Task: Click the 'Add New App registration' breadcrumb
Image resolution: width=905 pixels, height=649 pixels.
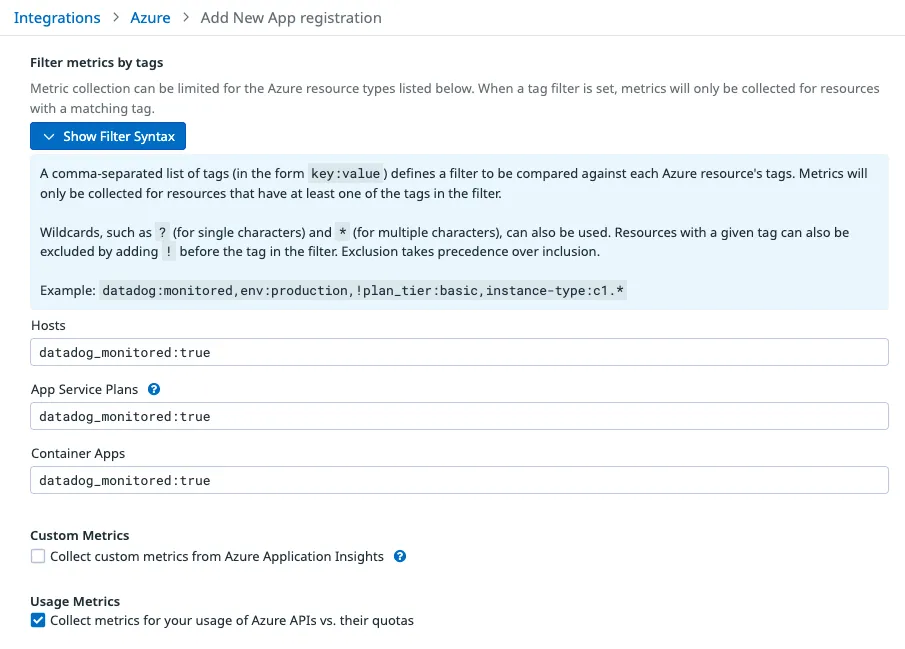Action: (x=290, y=18)
